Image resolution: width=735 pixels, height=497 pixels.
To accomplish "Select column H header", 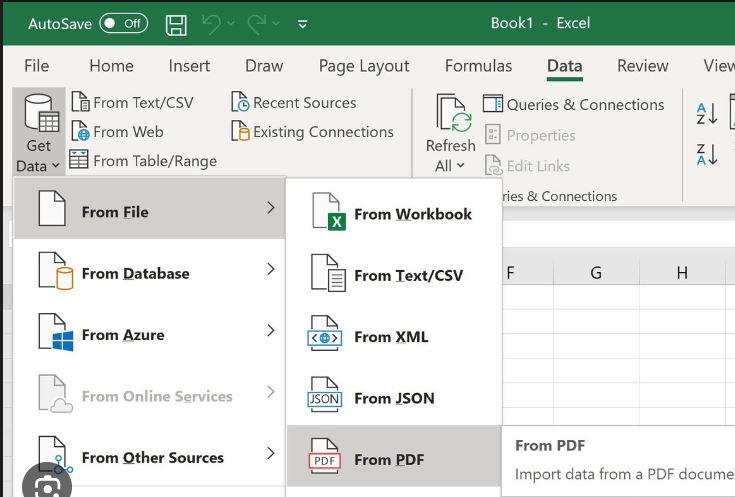I will pos(682,272).
